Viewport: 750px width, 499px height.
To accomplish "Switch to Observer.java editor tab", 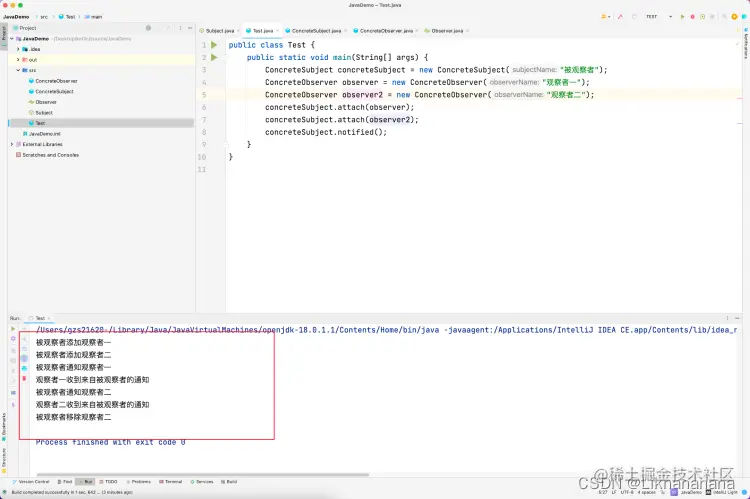I will point(447,31).
